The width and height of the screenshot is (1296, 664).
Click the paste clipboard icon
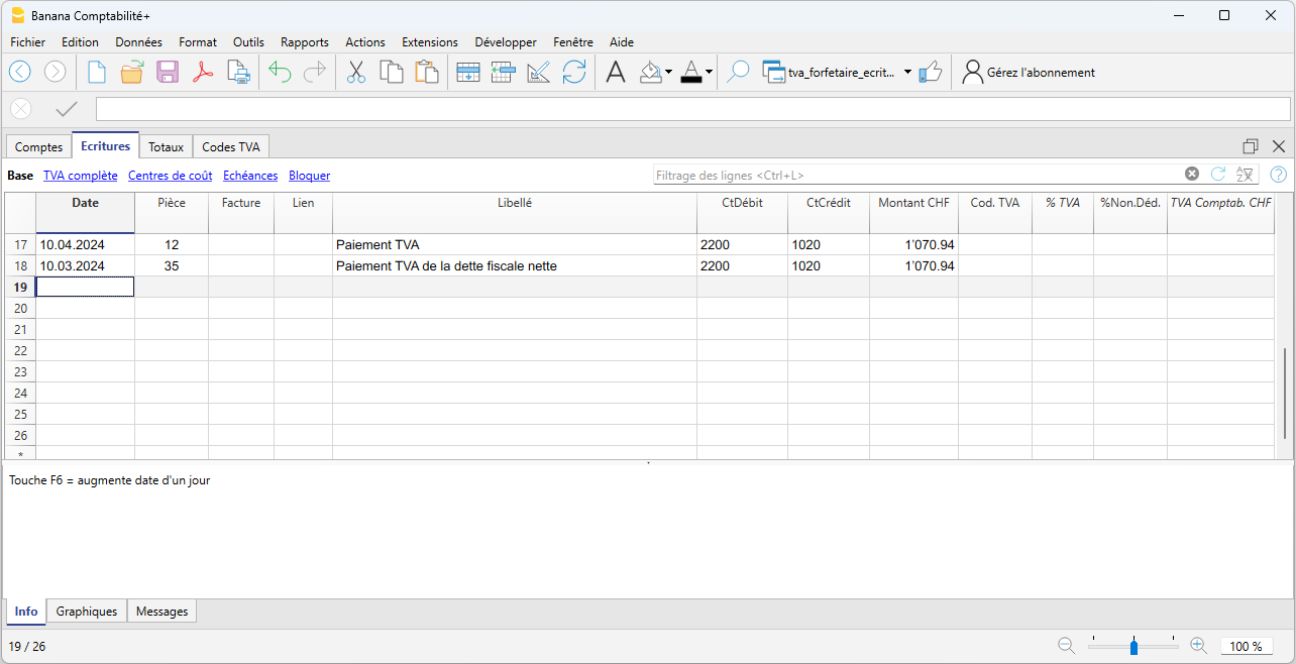(427, 72)
